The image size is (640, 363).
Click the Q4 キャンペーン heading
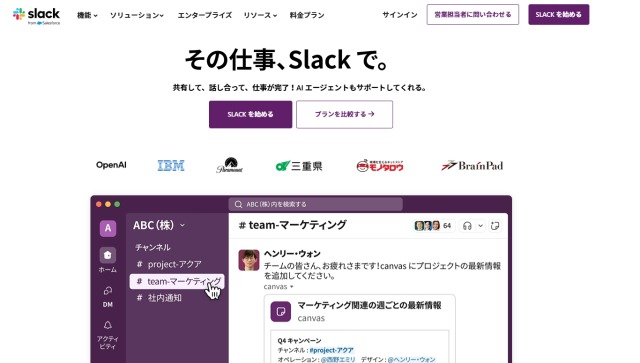(300, 341)
